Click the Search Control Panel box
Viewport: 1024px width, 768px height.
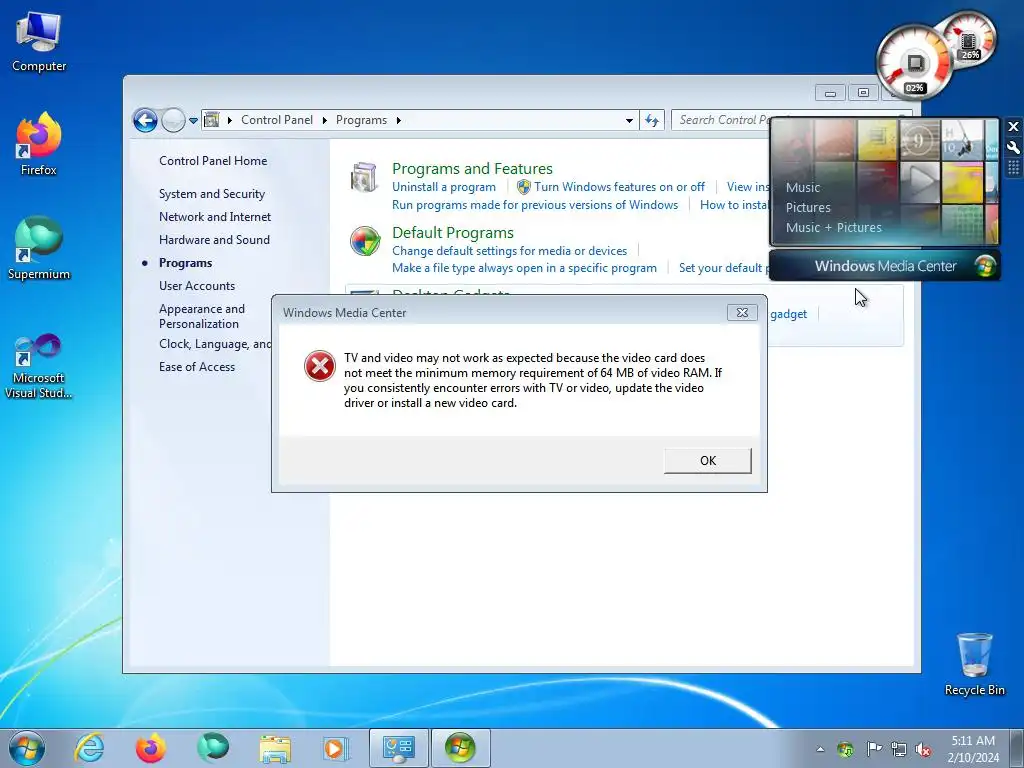pos(722,120)
